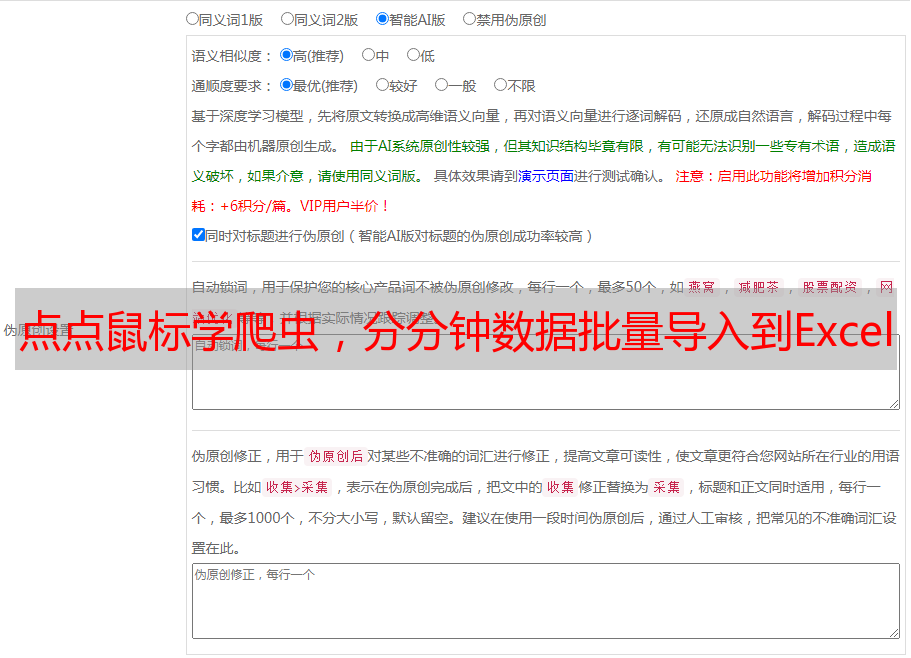Click the 收集>采集 example tag
The image size is (911, 658).
(297, 487)
